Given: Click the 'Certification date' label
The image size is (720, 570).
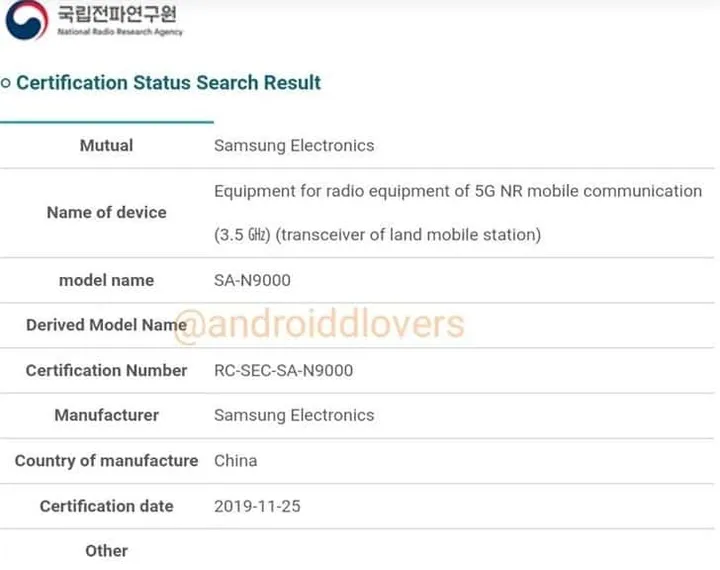Looking at the screenshot, I should (107, 506).
